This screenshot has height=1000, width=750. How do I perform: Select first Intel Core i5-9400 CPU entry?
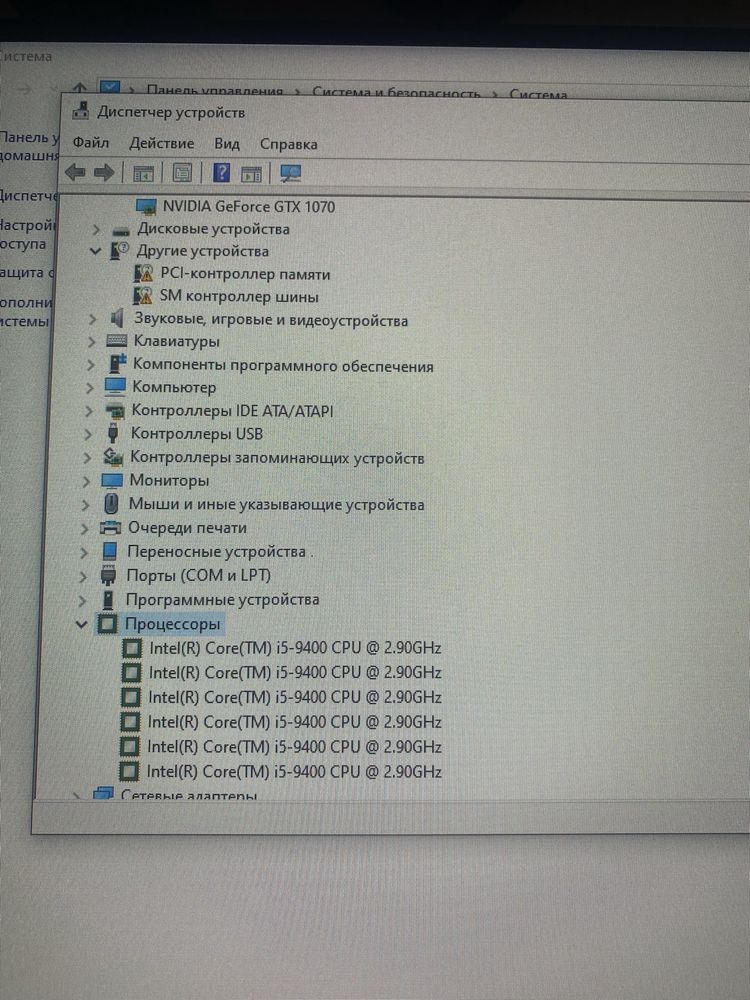295,648
